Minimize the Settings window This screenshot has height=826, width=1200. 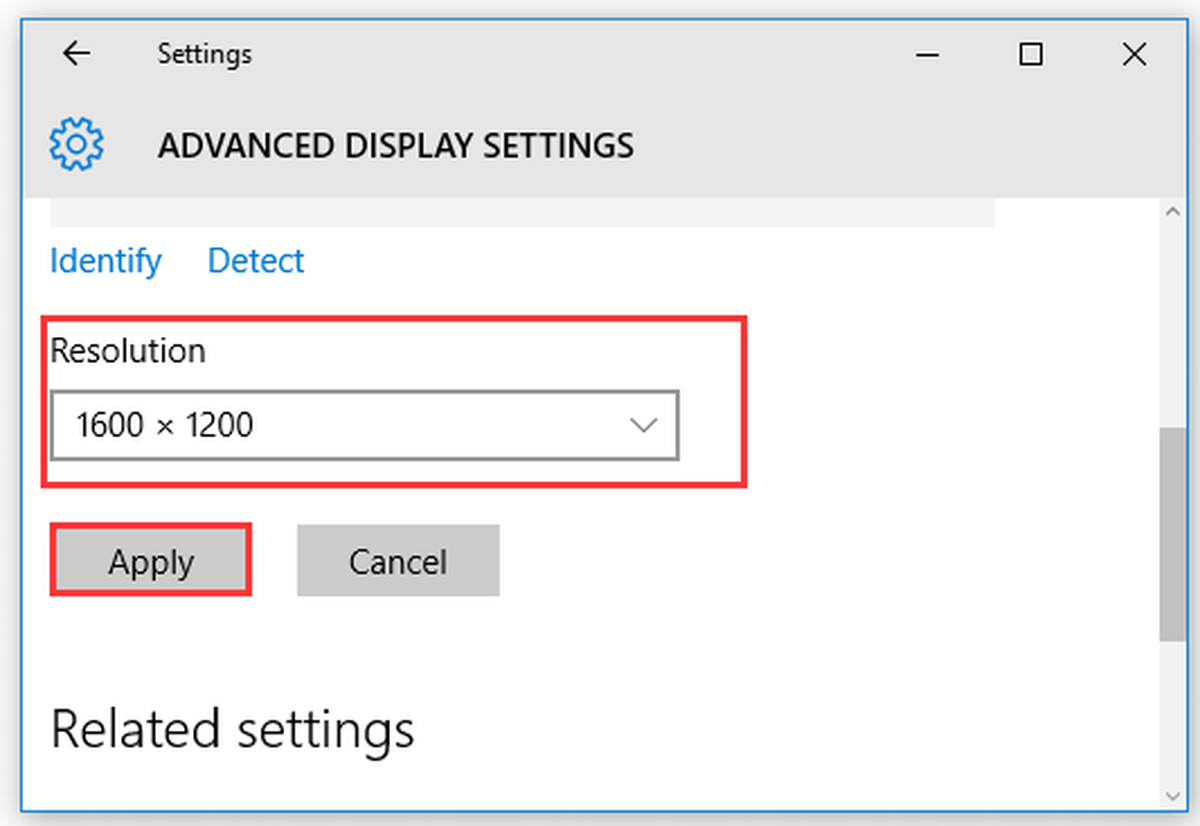[x=928, y=54]
